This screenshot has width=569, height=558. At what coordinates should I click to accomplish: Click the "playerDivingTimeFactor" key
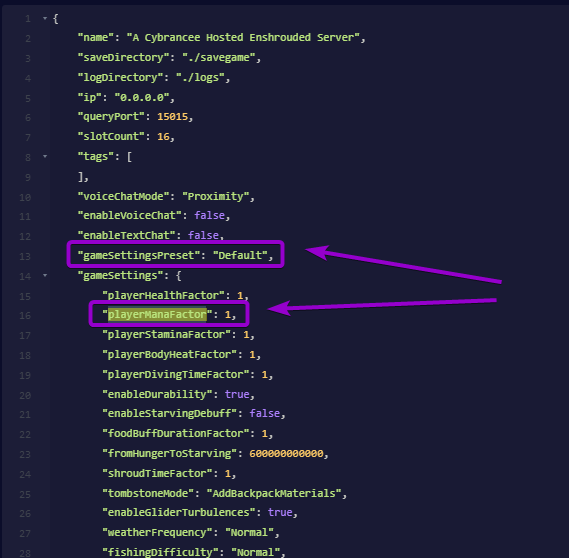click(x=176, y=374)
